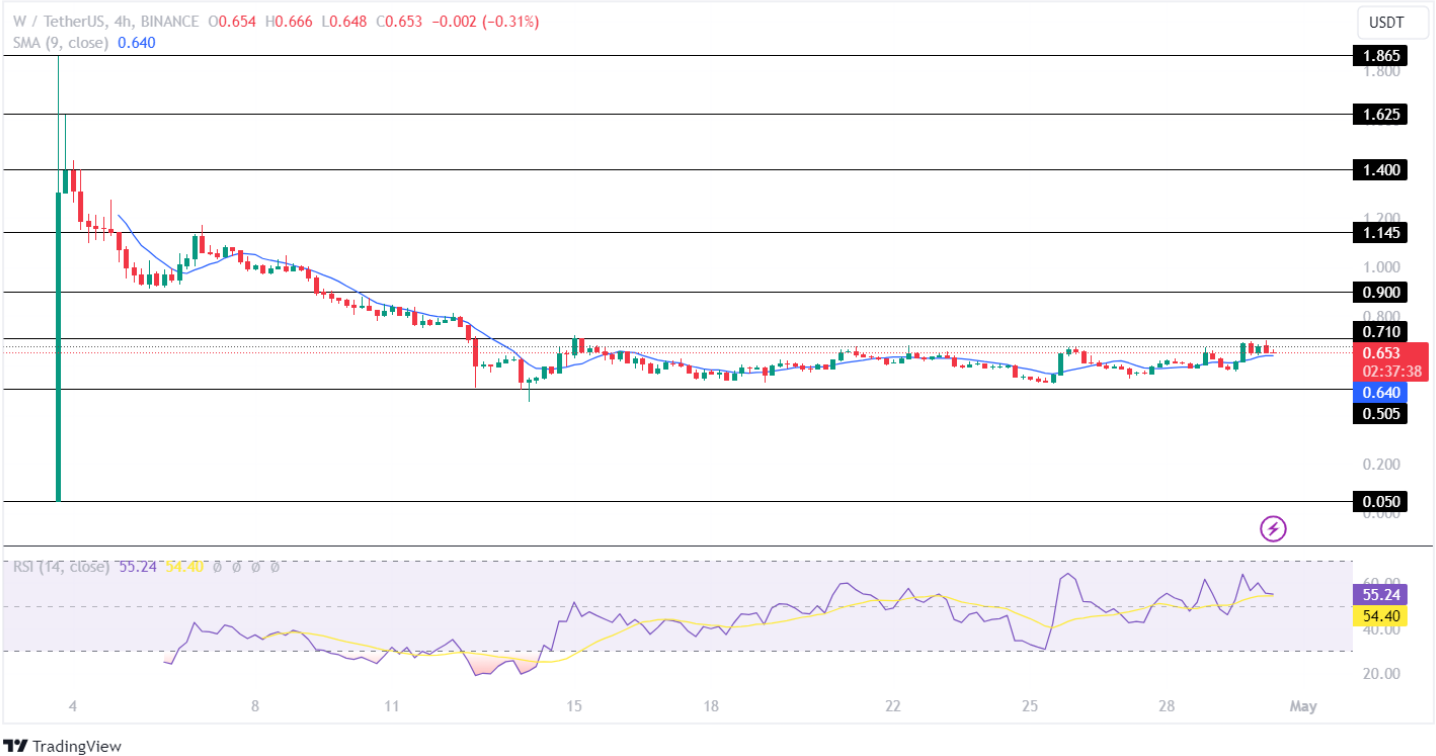Click the 8 date on time axis
This screenshot has height=756, width=1436.
255,706
